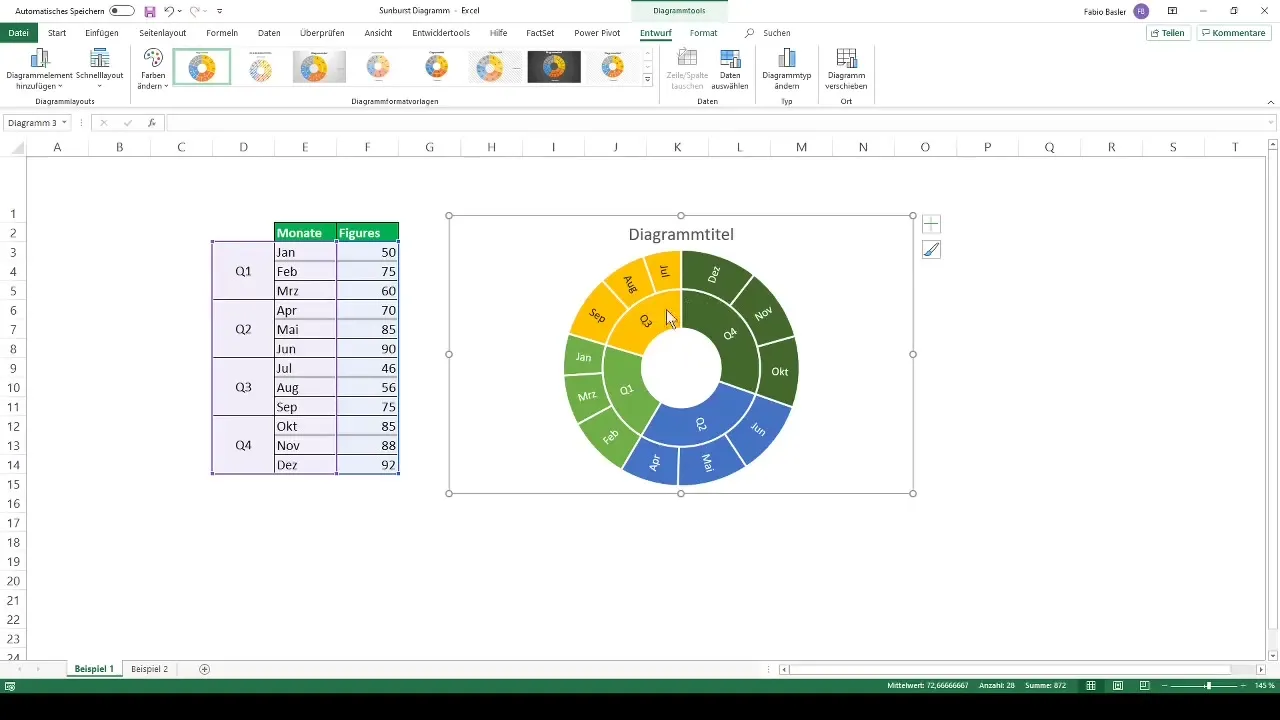
Task: Open the Format ribbon tab
Action: click(703, 33)
